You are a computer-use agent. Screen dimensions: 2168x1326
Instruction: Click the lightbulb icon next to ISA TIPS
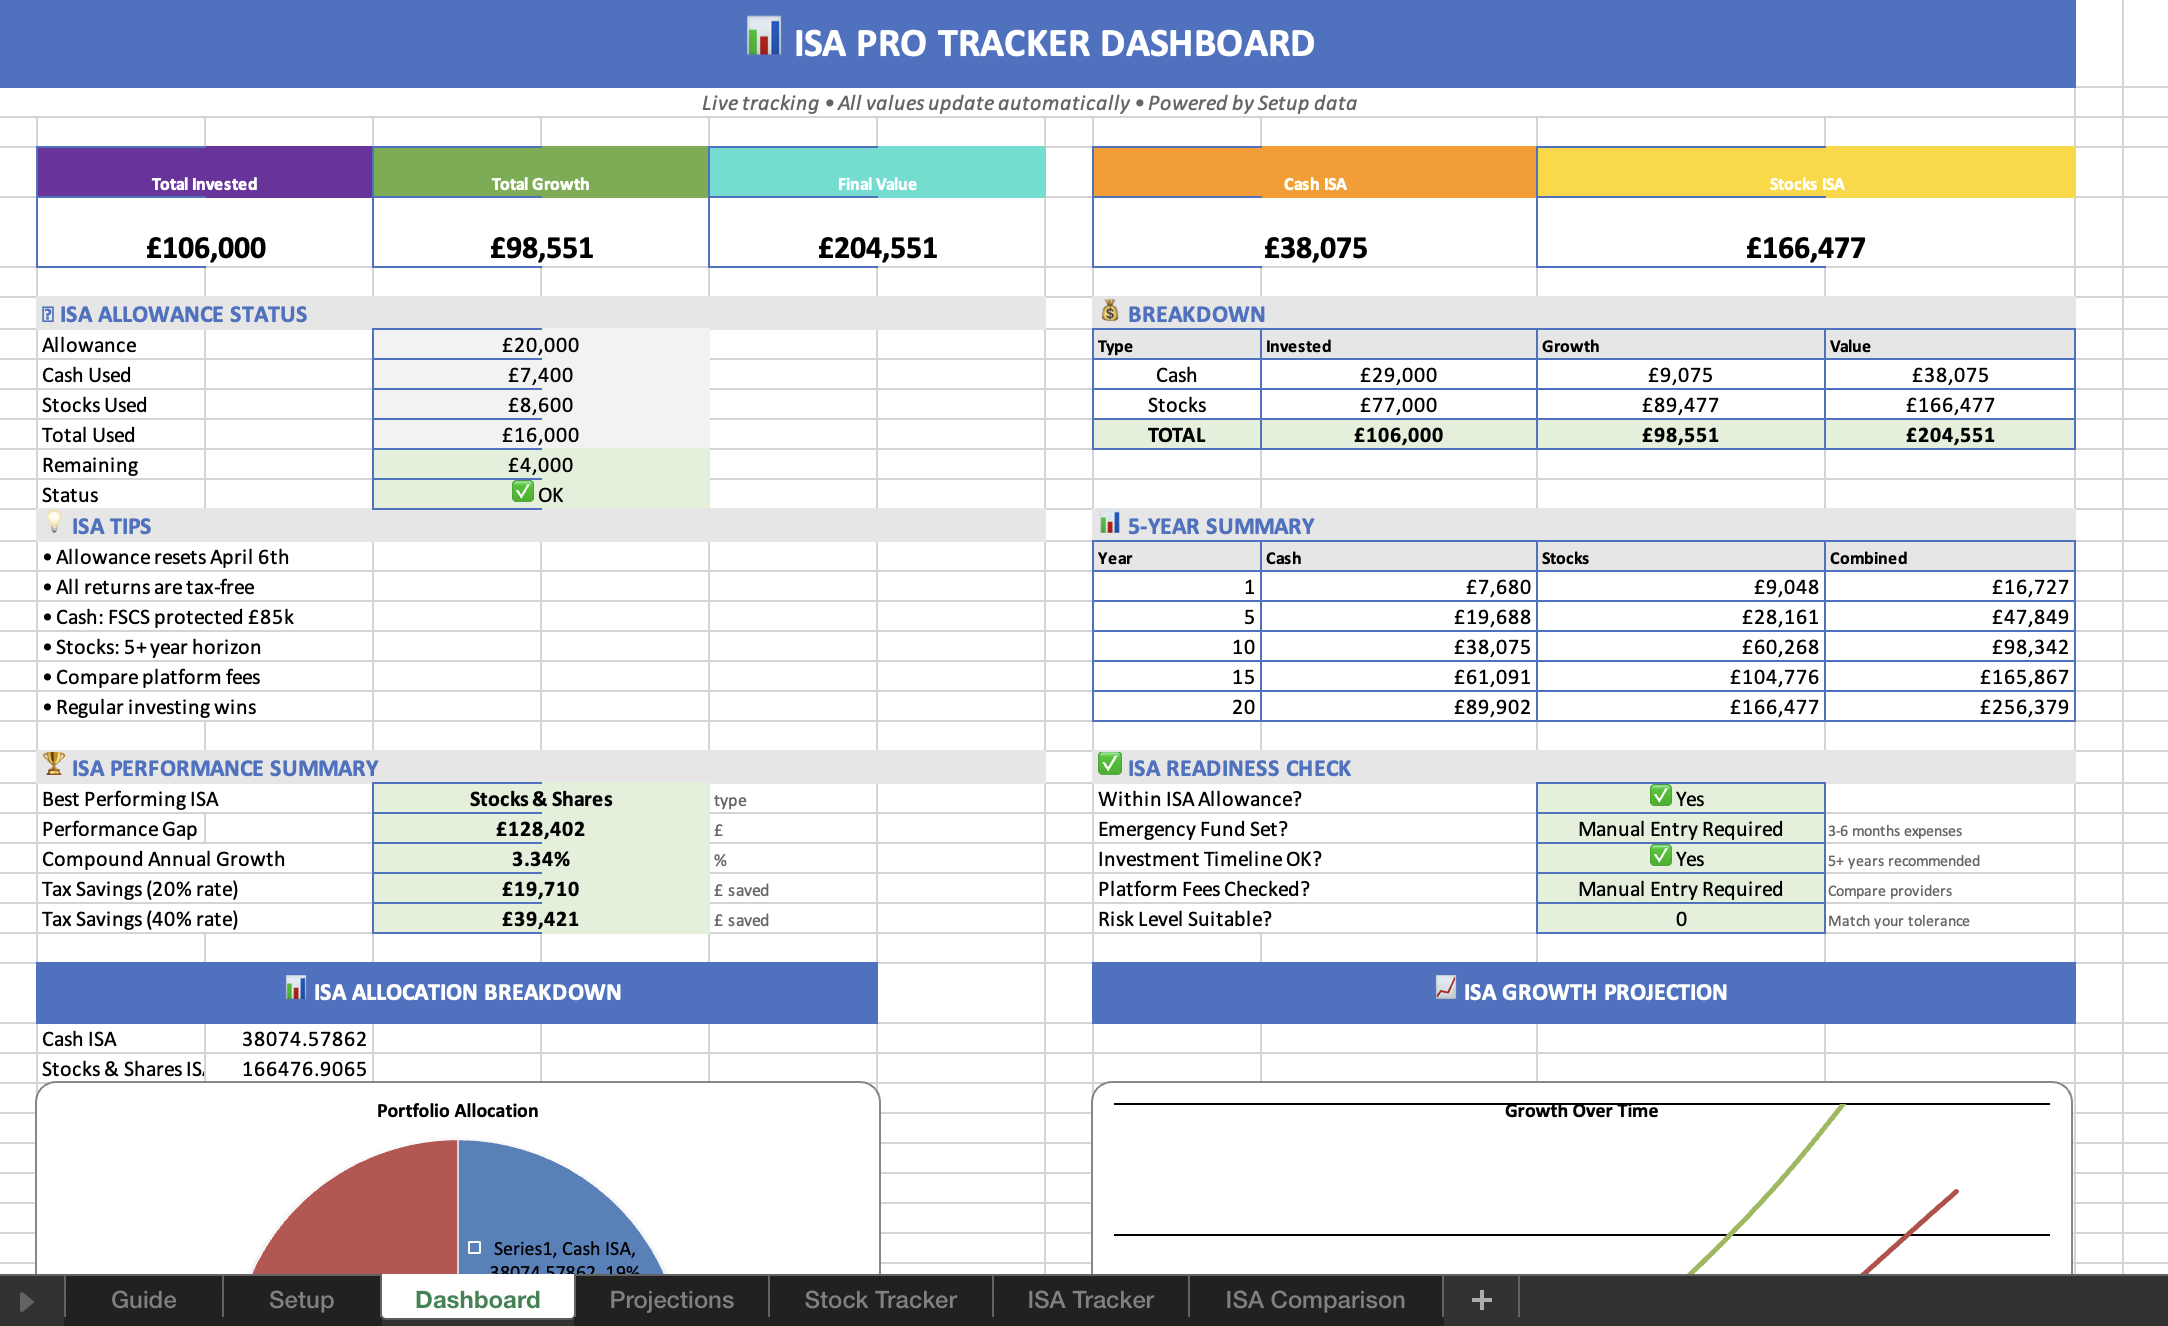point(52,525)
